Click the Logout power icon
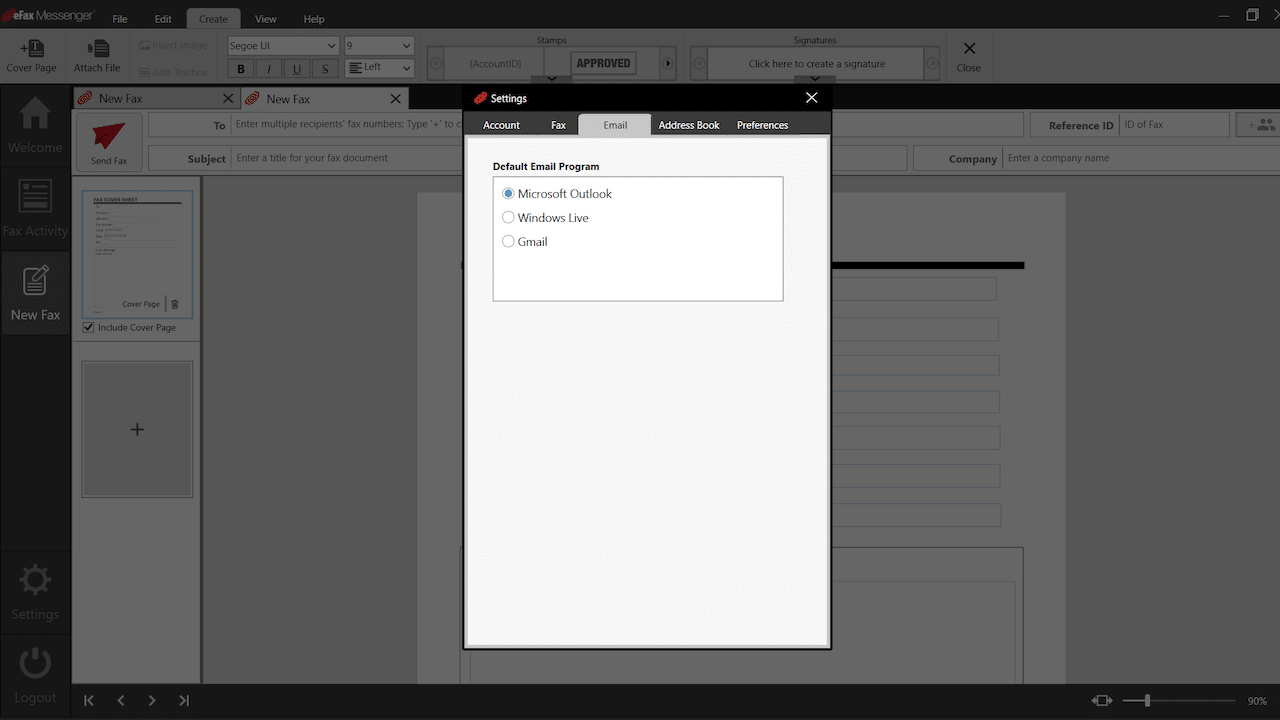The image size is (1280, 720). (x=35, y=661)
